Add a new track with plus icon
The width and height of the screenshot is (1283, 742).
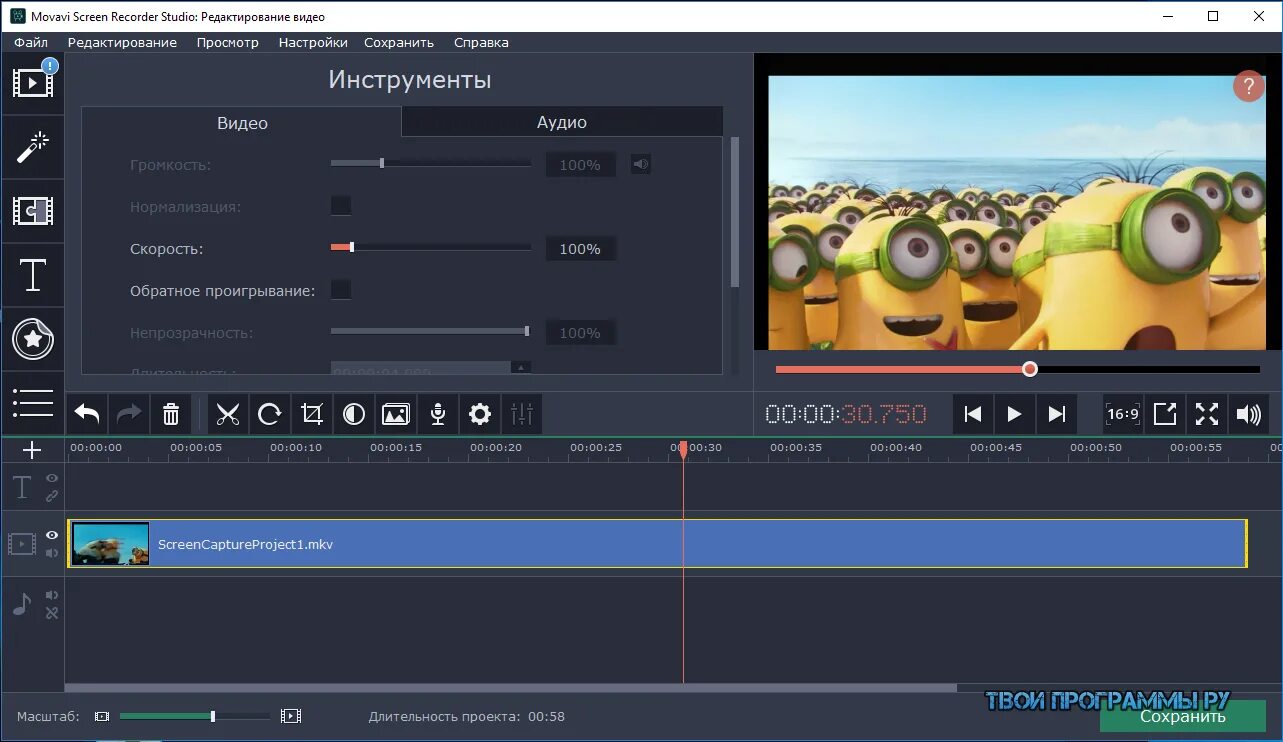32,450
